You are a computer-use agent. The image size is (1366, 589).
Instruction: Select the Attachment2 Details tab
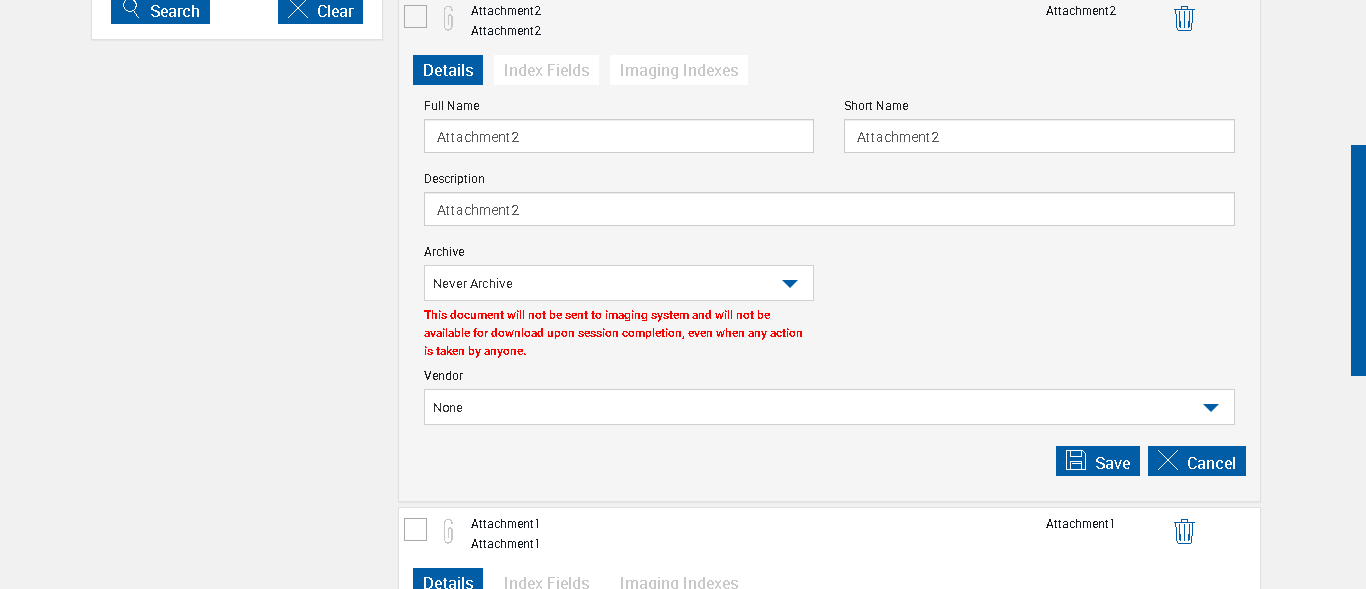[x=448, y=70]
